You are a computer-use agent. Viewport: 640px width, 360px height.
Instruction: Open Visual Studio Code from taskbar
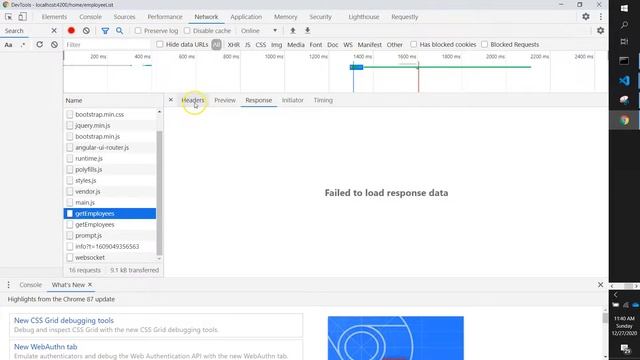pos(624,80)
